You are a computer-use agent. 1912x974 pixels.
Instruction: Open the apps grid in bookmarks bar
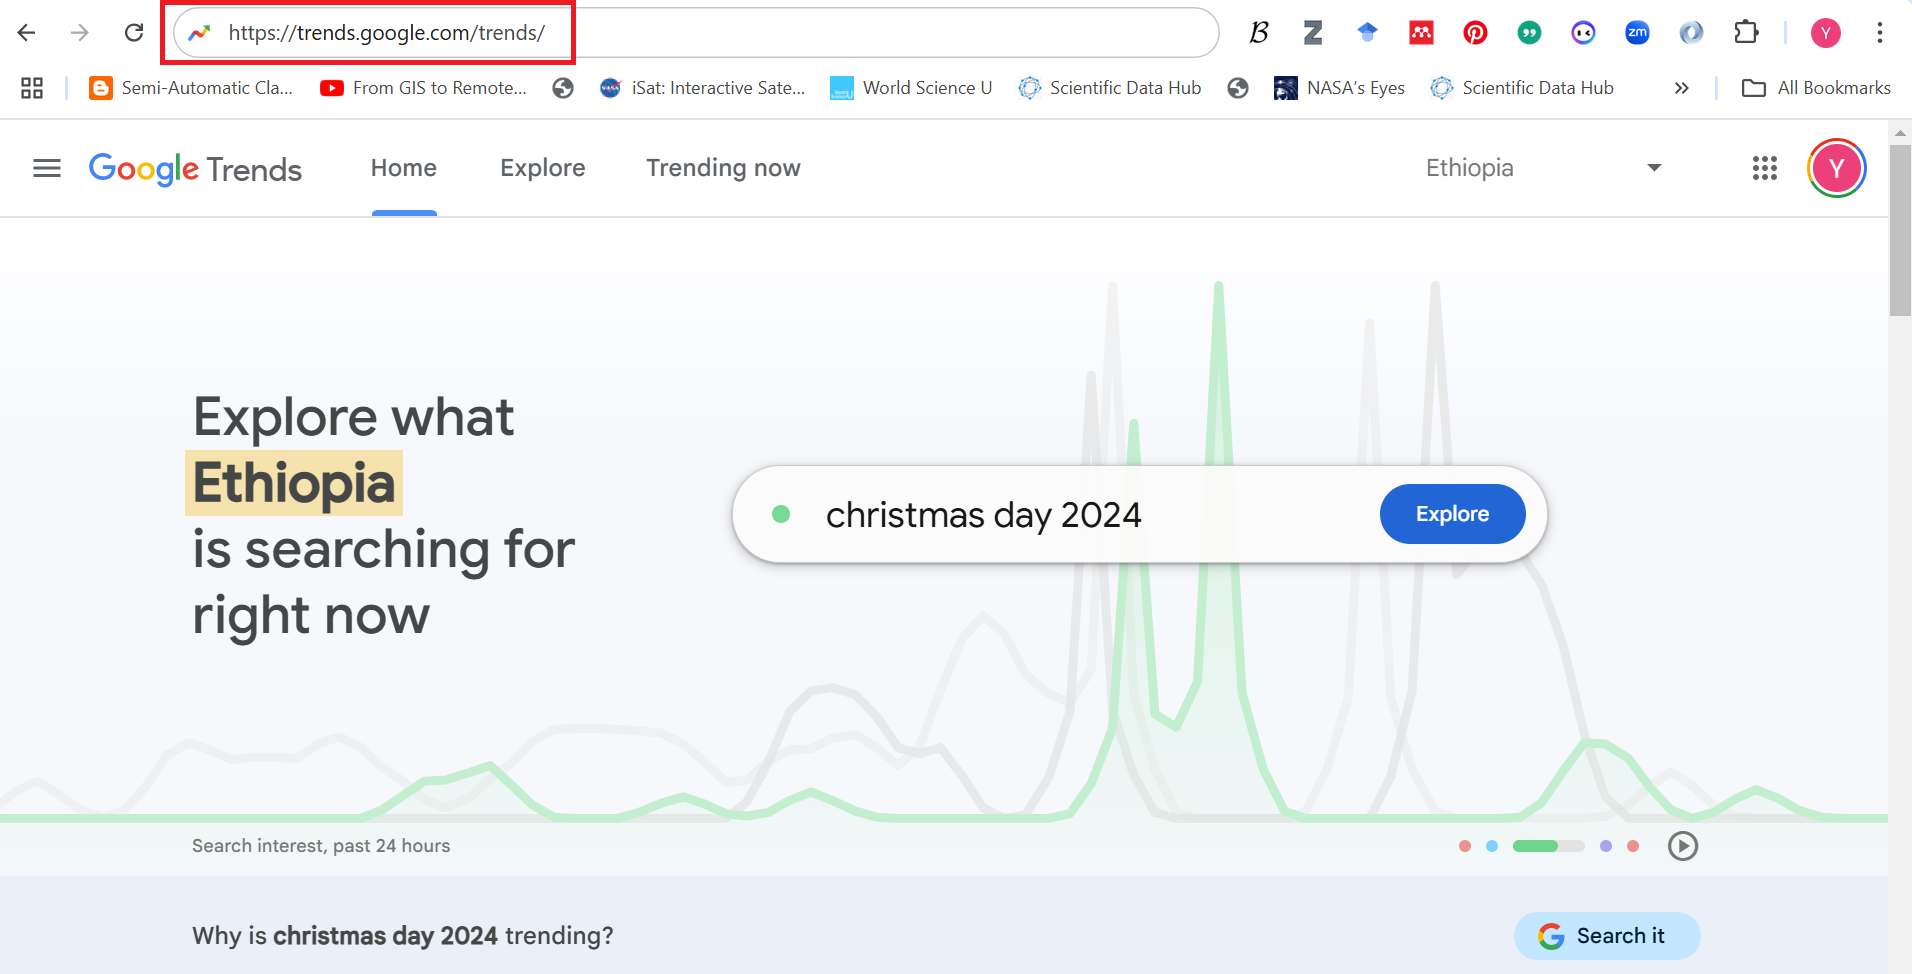point(32,88)
